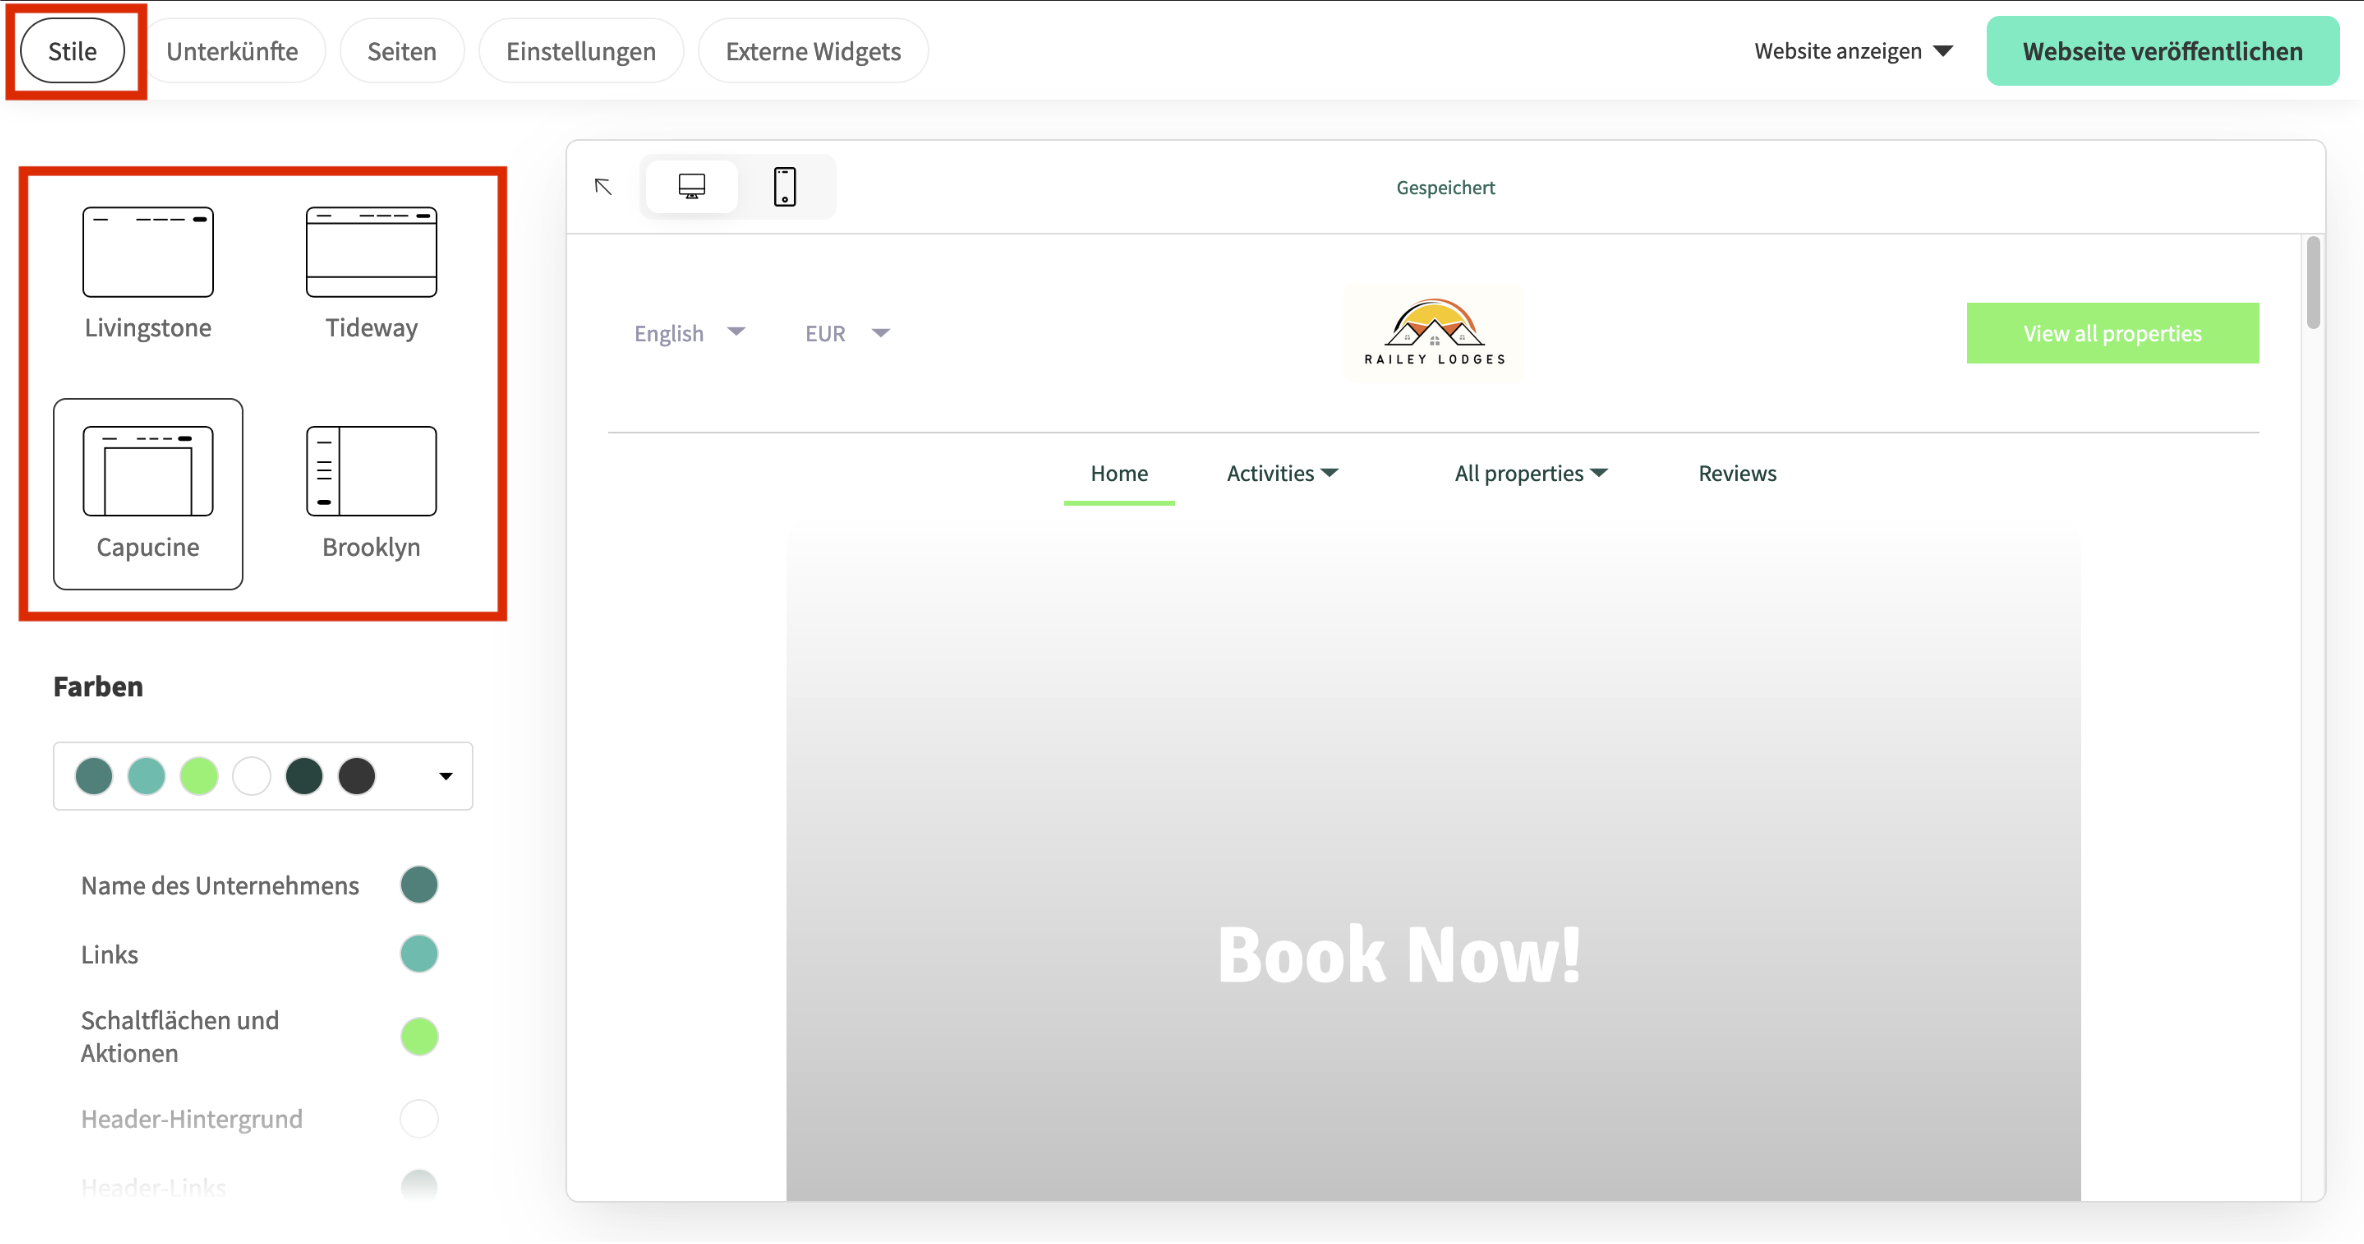Switch to the Unterkünfte tab
This screenshot has width=2364, height=1244.
[x=235, y=50]
